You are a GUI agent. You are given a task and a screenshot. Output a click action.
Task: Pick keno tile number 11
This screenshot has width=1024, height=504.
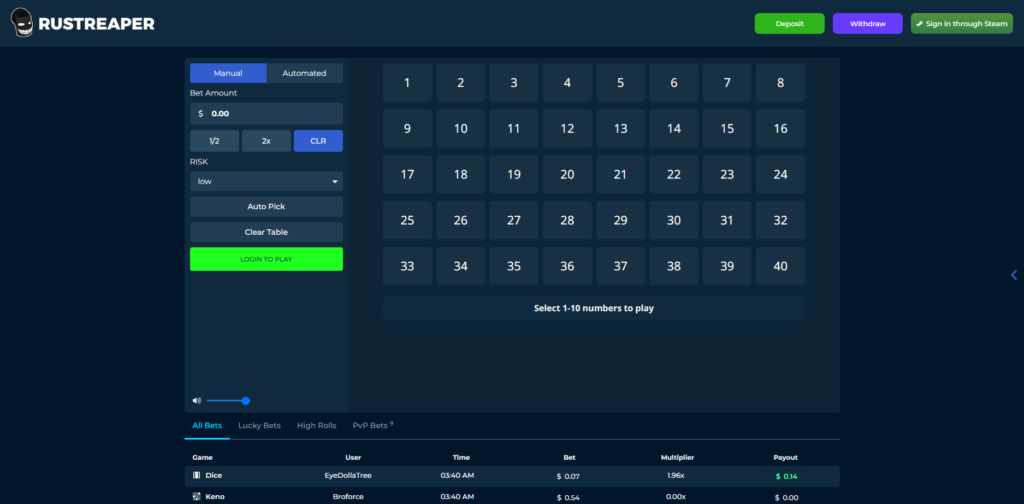coord(514,129)
